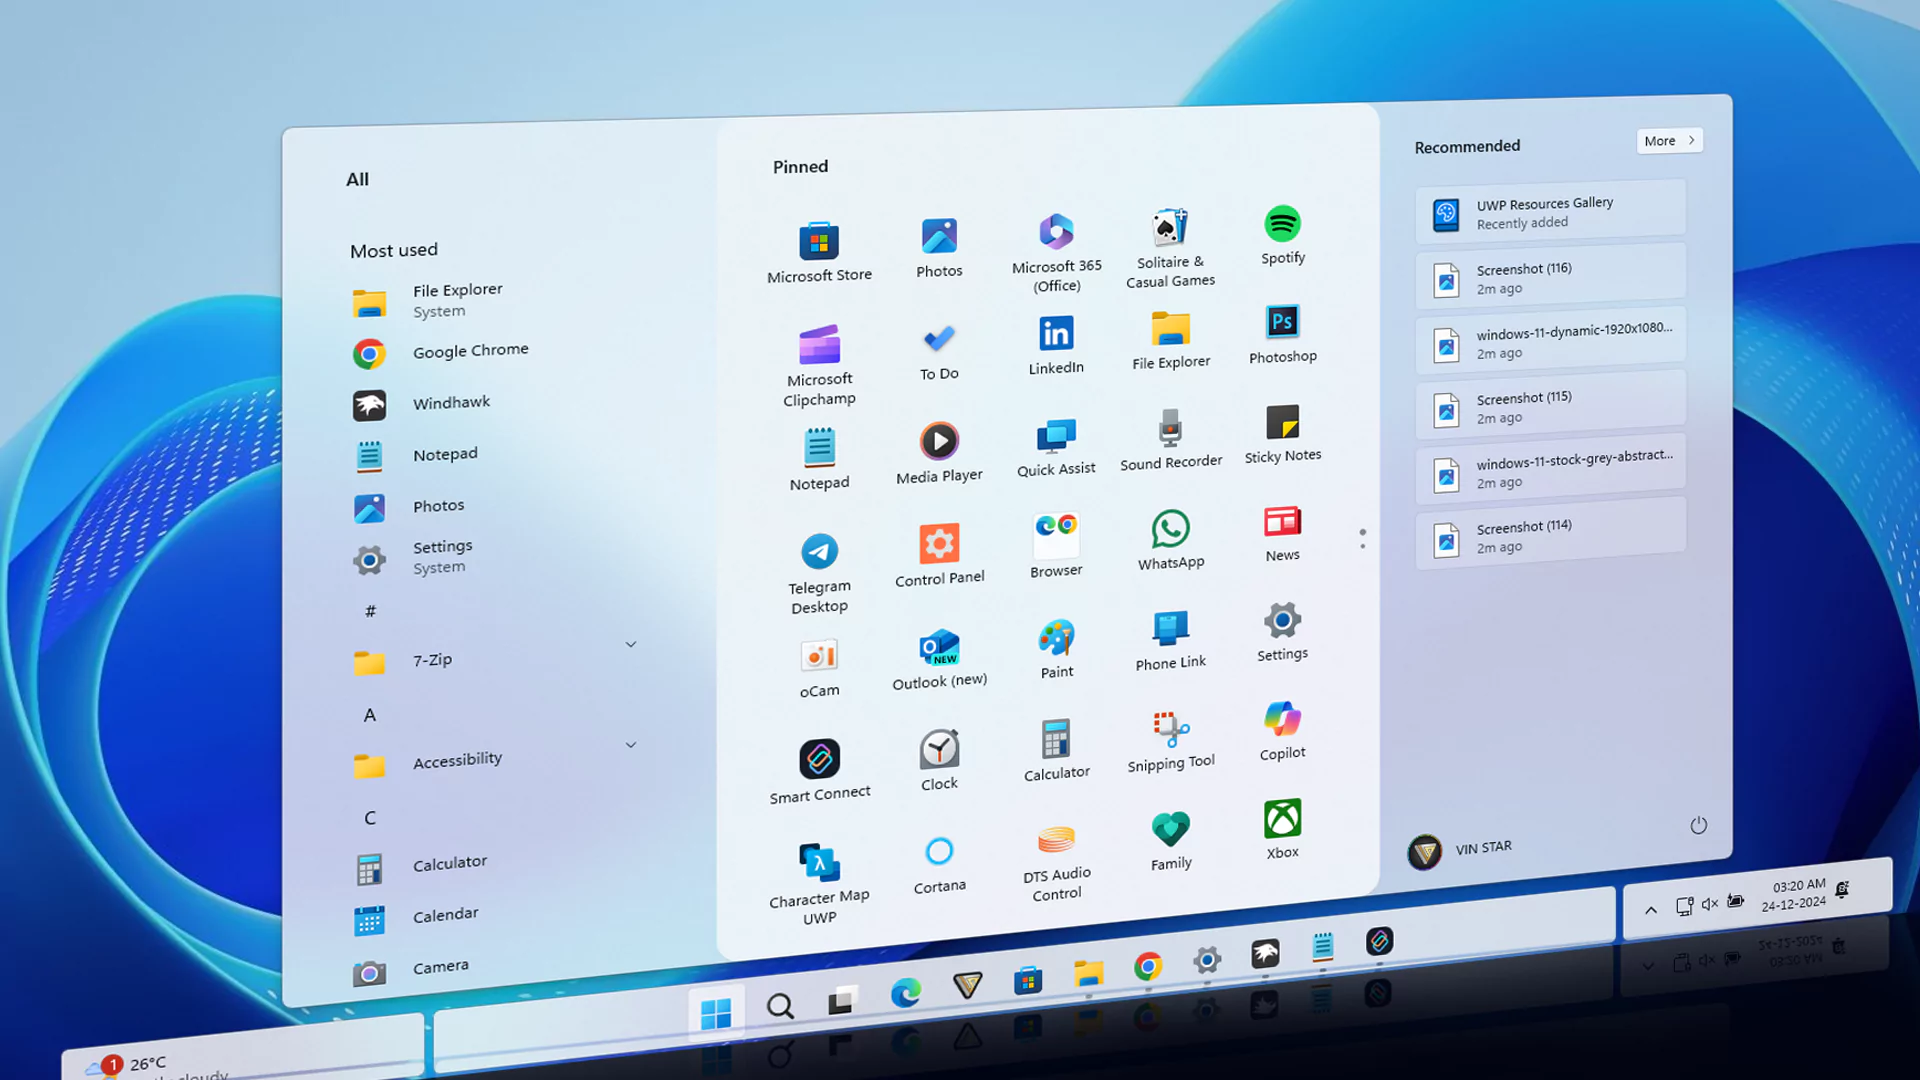The width and height of the screenshot is (1920, 1080).
Task: Click the power button
Action: (1698, 825)
